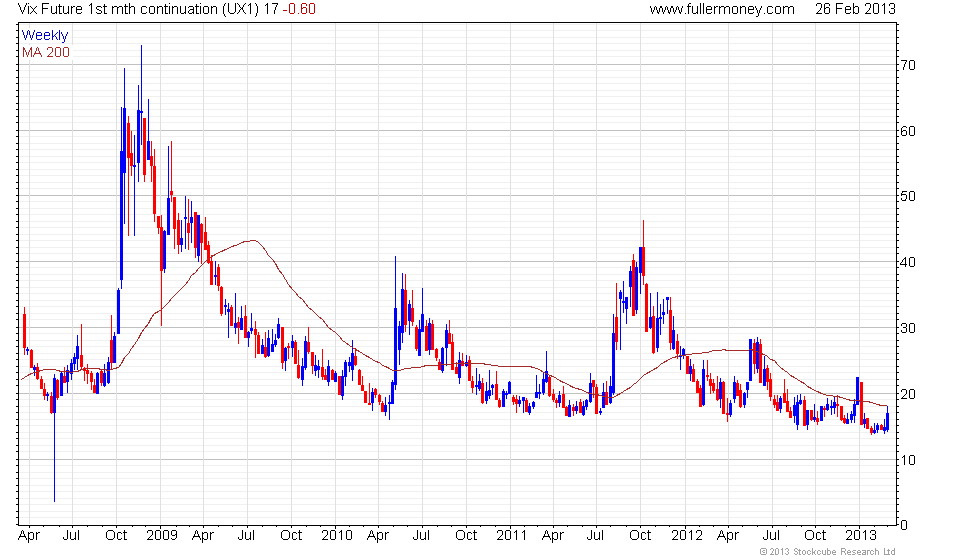The image size is (980, 560).
Task: Click the y-axis label '0'
Action: (903, 526)
